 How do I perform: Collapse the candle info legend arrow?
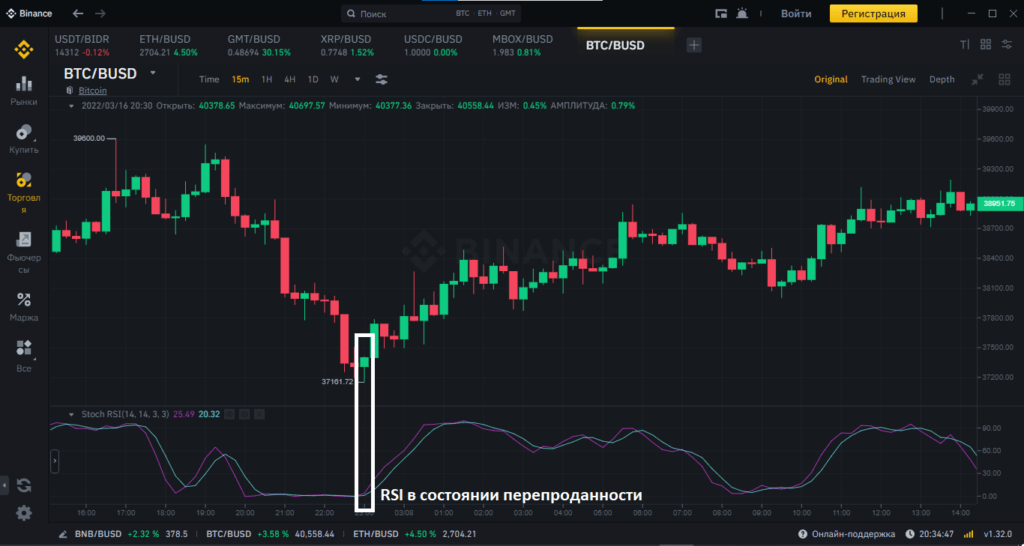pos(71,105)
